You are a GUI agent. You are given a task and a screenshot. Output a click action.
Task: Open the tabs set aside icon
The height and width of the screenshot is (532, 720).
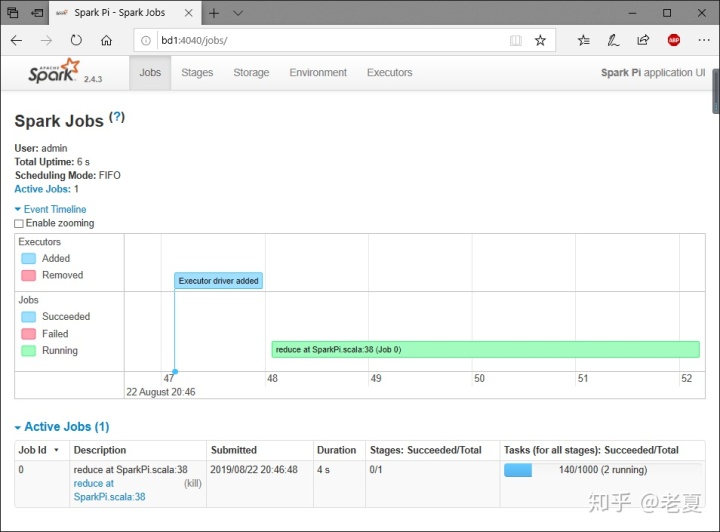pyautogui.click(x=13, y=13)
